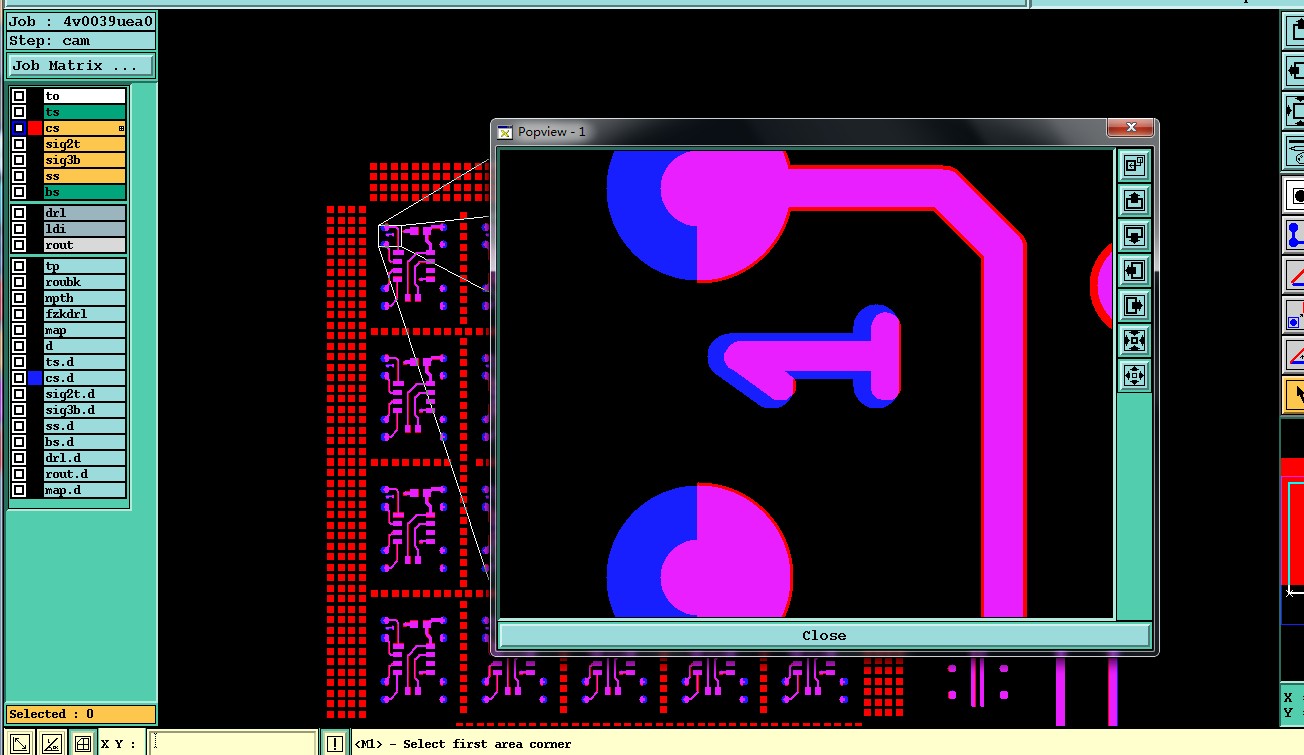
Task: Close the Popview window using Close button
Action: point(824,635)
